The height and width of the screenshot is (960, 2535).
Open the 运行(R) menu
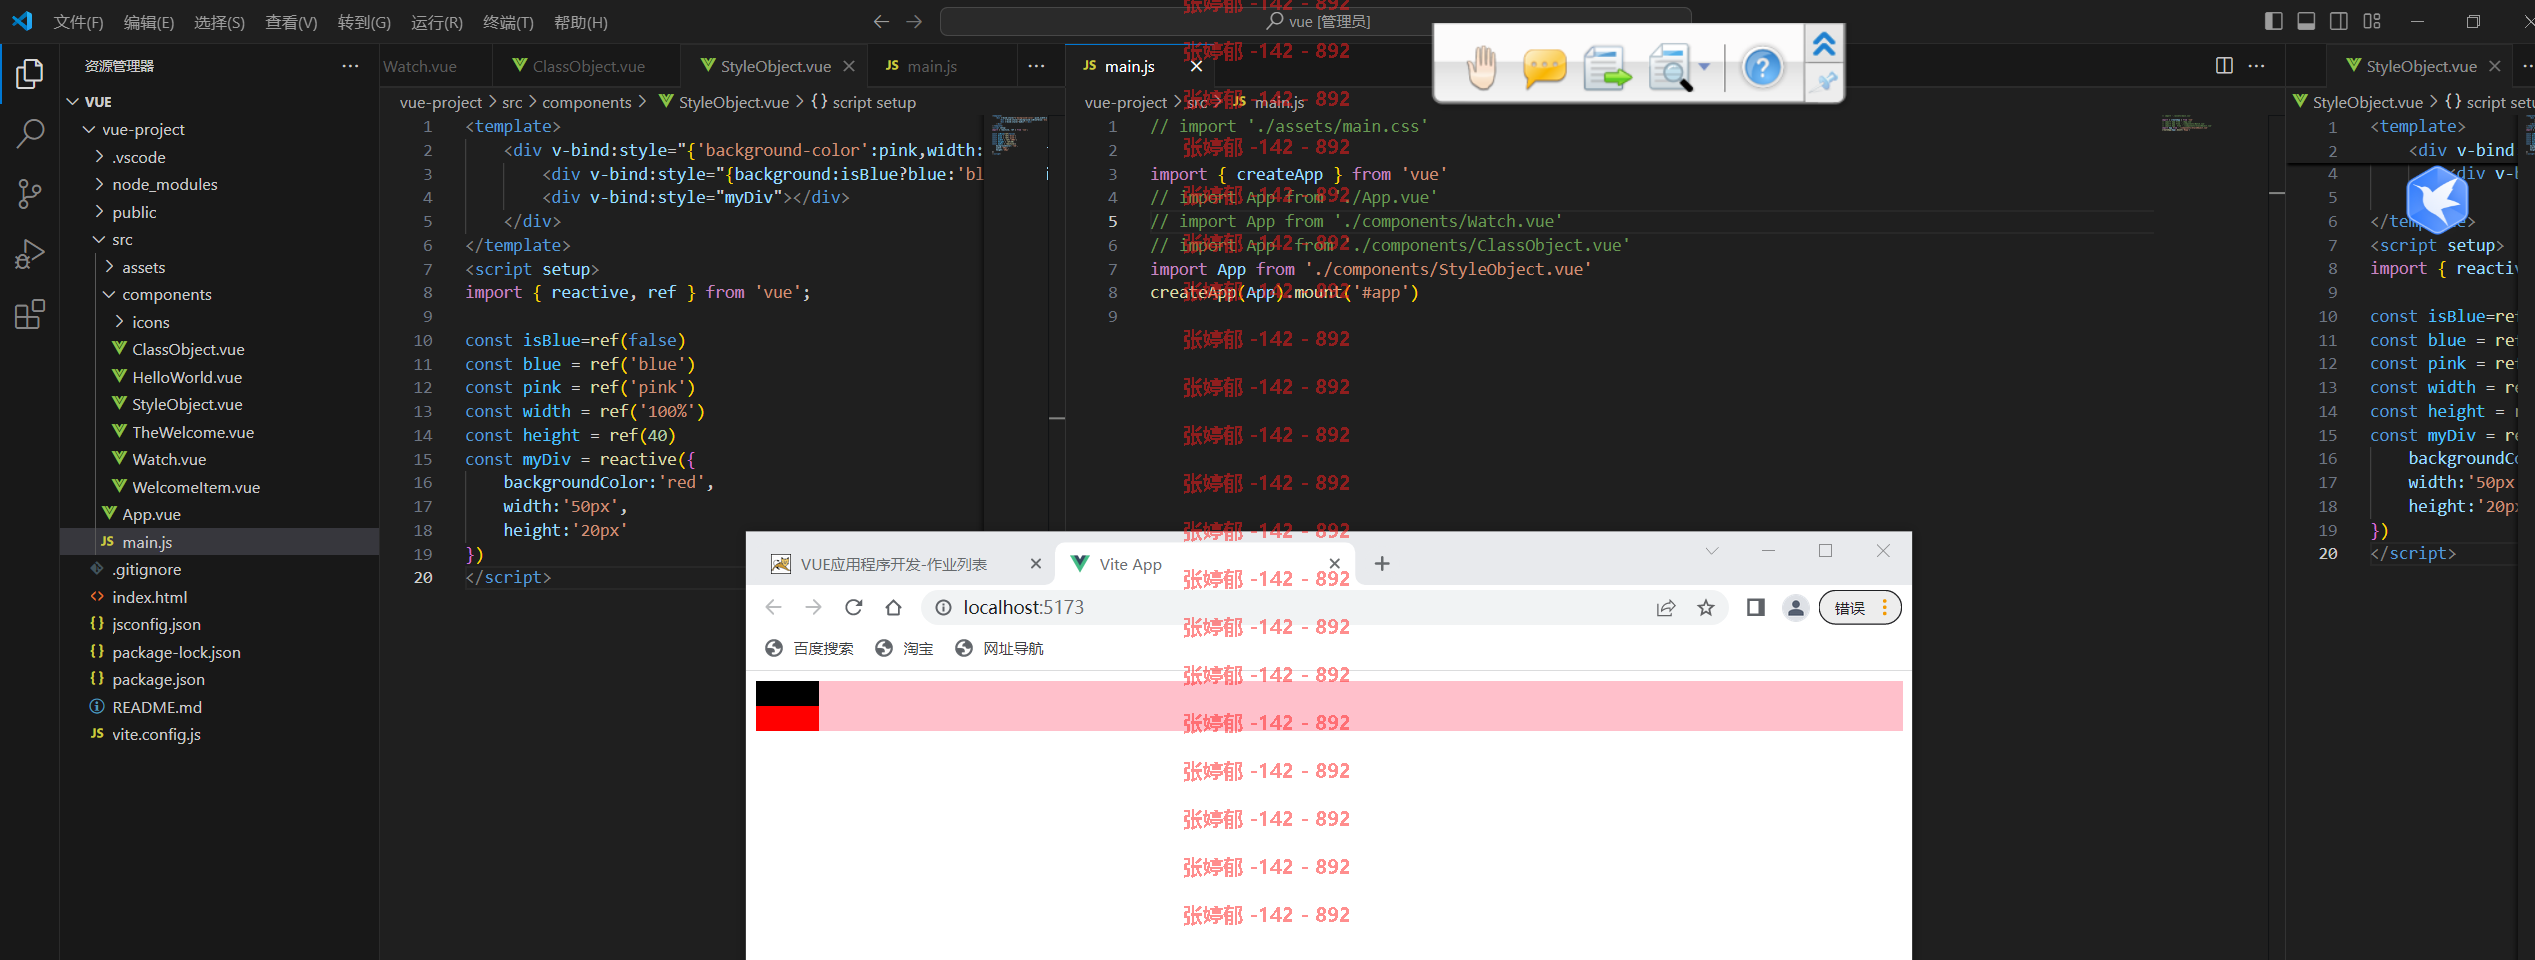pyautogui.click(x=437, y=22)
